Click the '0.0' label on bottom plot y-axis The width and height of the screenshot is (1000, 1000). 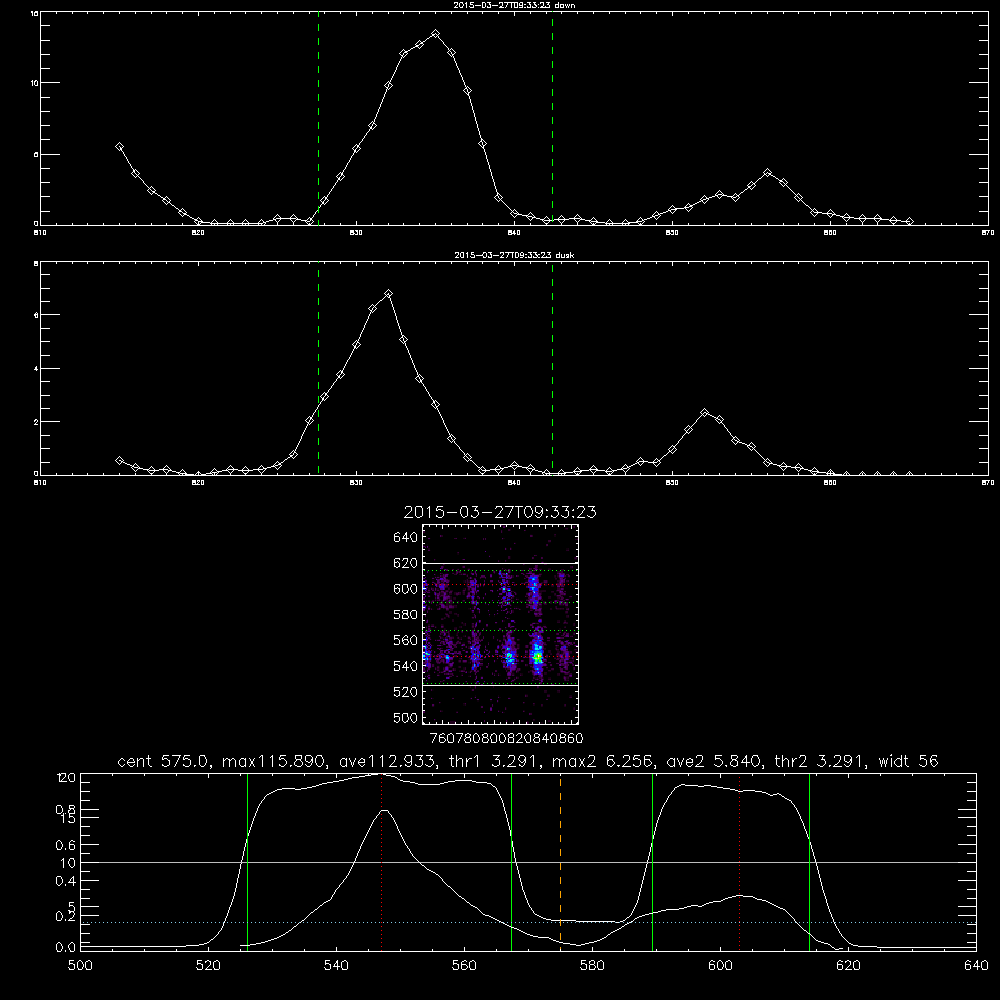[x=66, y=948]
